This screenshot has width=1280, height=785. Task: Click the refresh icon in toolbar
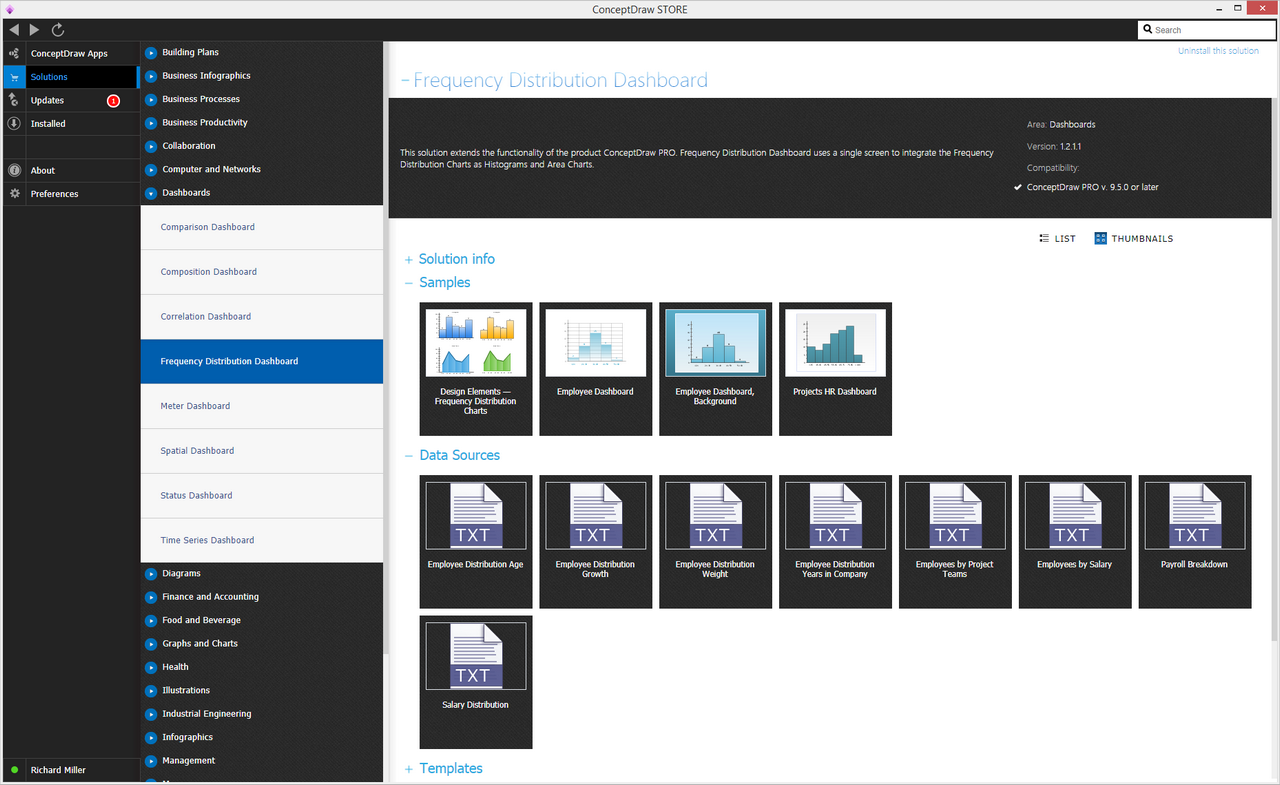click(58, 30)
